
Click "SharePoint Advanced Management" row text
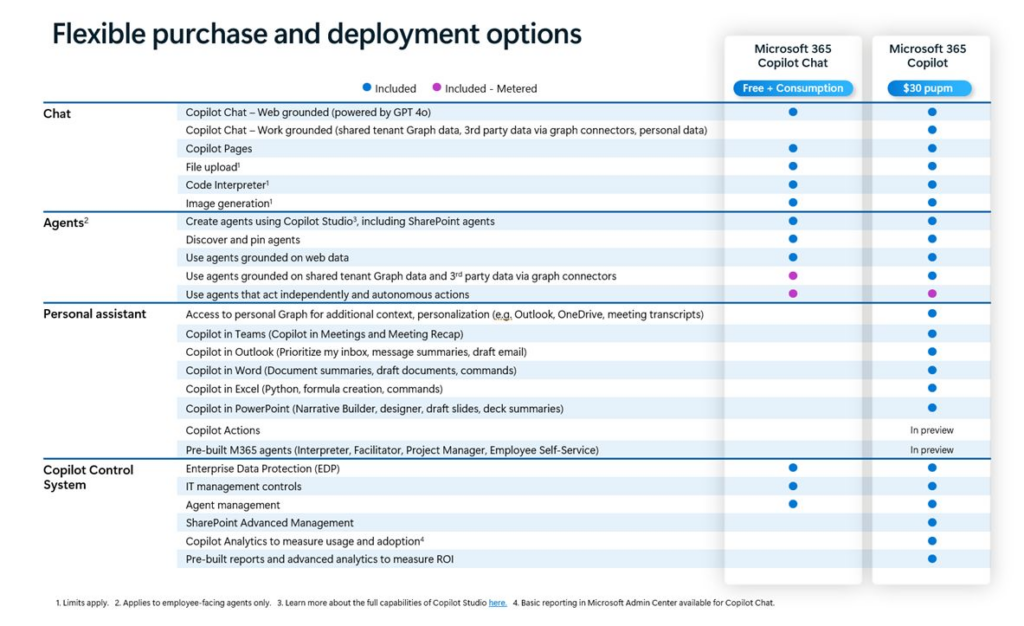pos(270,523)
